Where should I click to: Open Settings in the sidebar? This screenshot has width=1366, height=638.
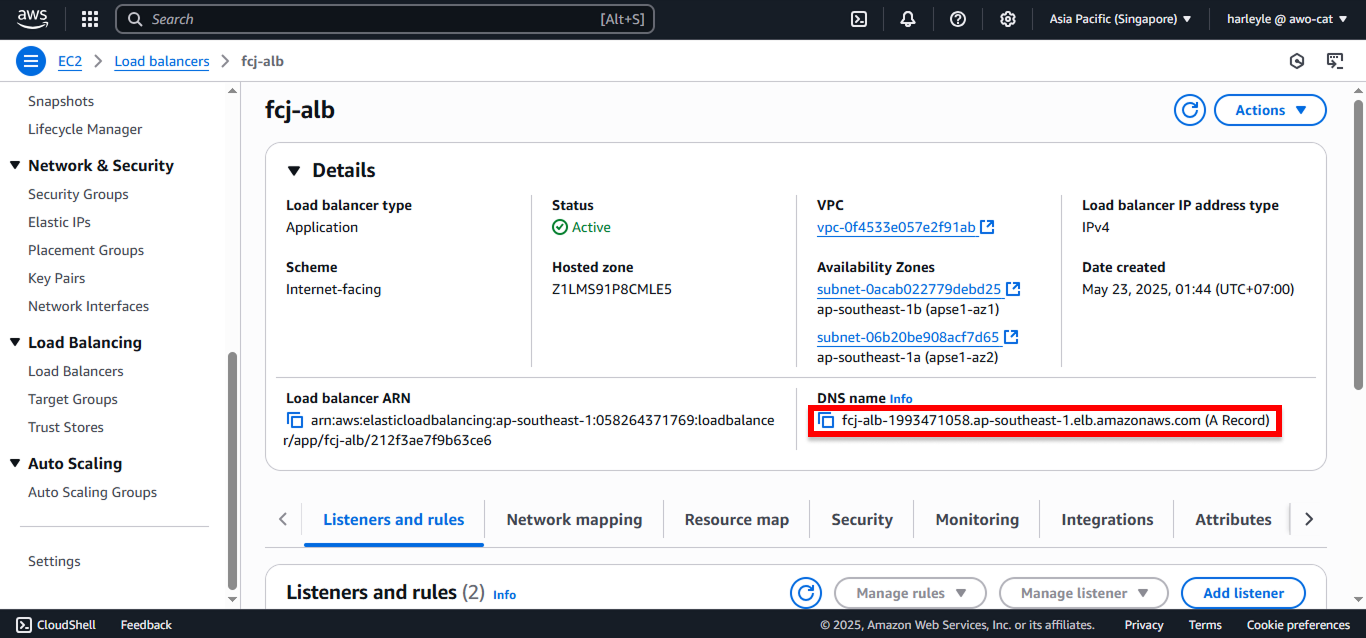pyautogui.click(x=54, y=561)
